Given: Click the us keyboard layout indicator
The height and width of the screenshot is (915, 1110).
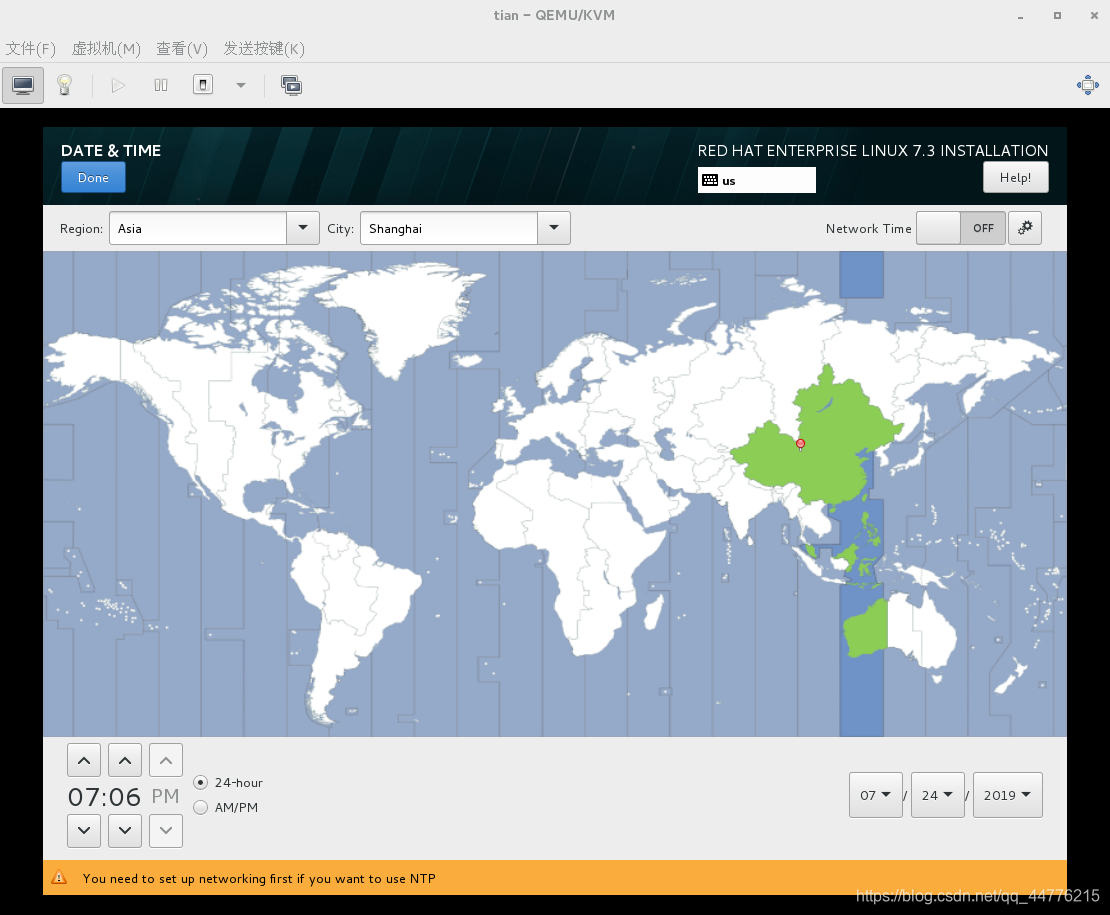Looking at the screenshot, I should click(756, 180).
